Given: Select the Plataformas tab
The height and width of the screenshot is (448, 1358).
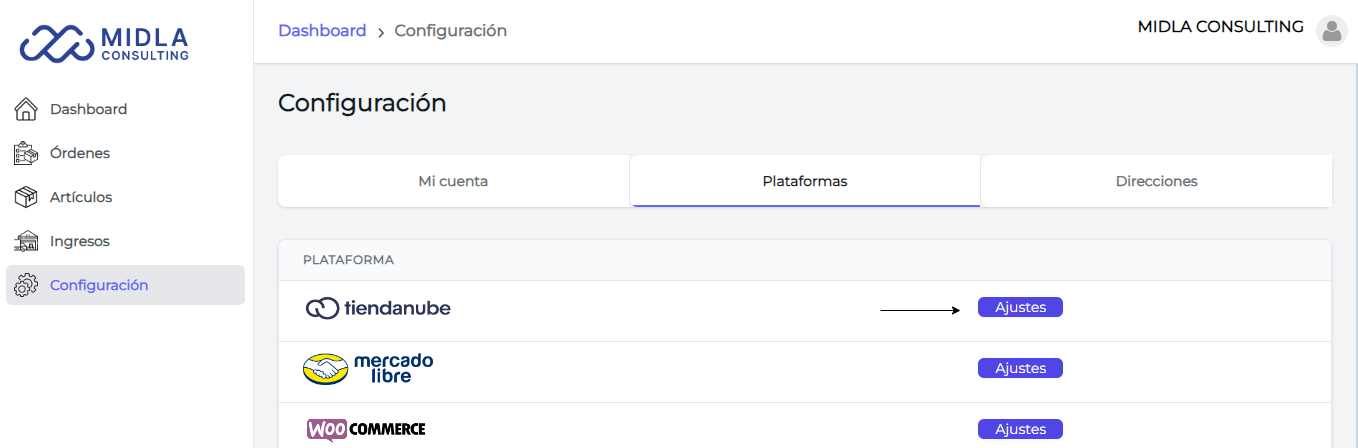Looking at the screenshot, I should [805, 181].
